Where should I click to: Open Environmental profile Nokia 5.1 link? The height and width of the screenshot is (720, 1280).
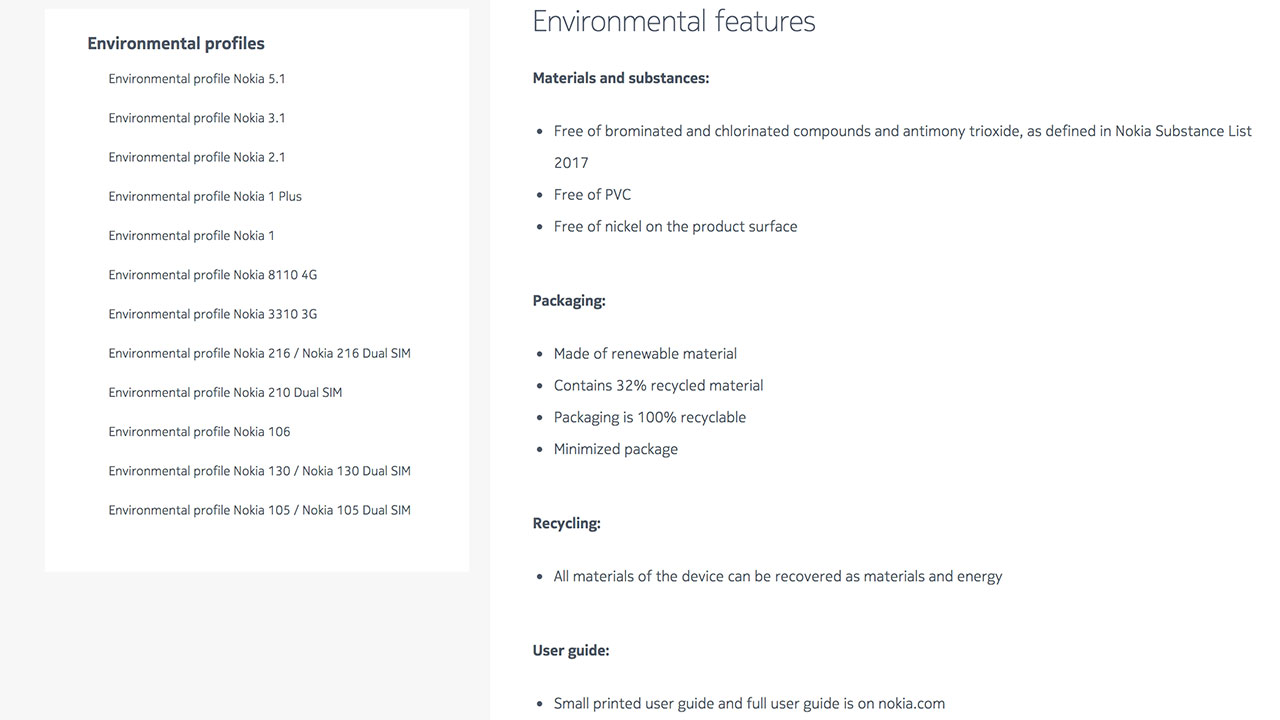point(197,79)
